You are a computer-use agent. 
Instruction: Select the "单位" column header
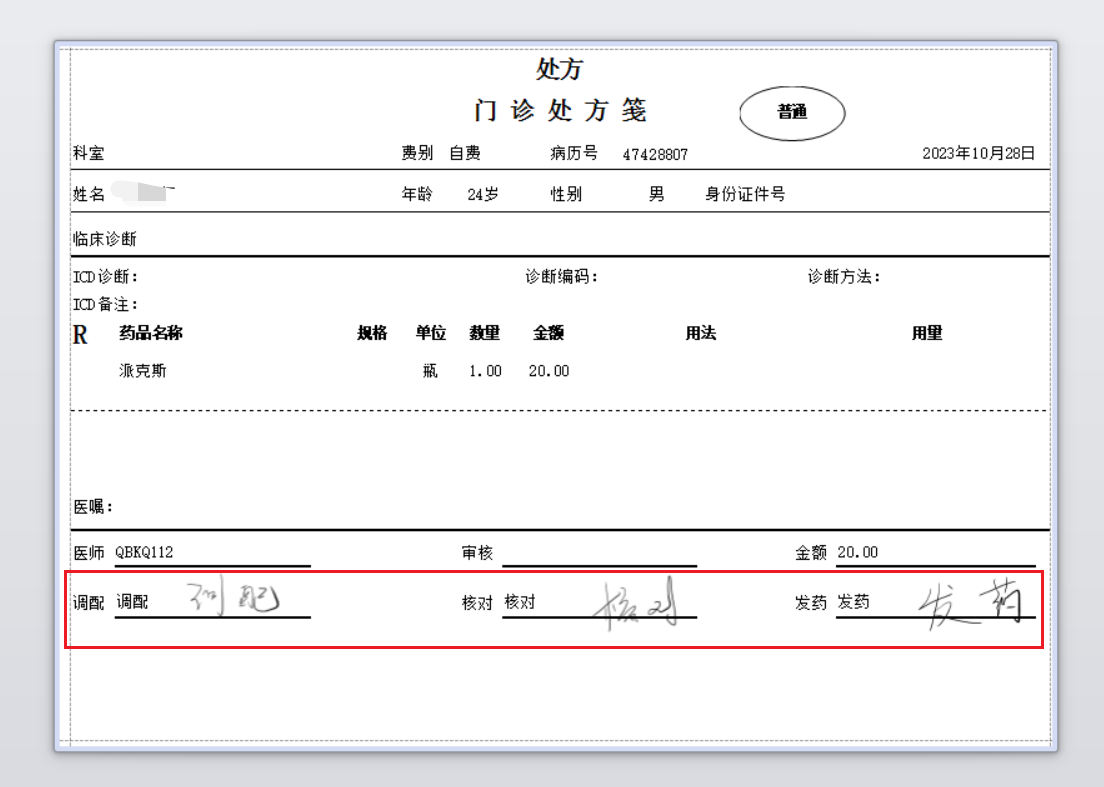point(430,333)
